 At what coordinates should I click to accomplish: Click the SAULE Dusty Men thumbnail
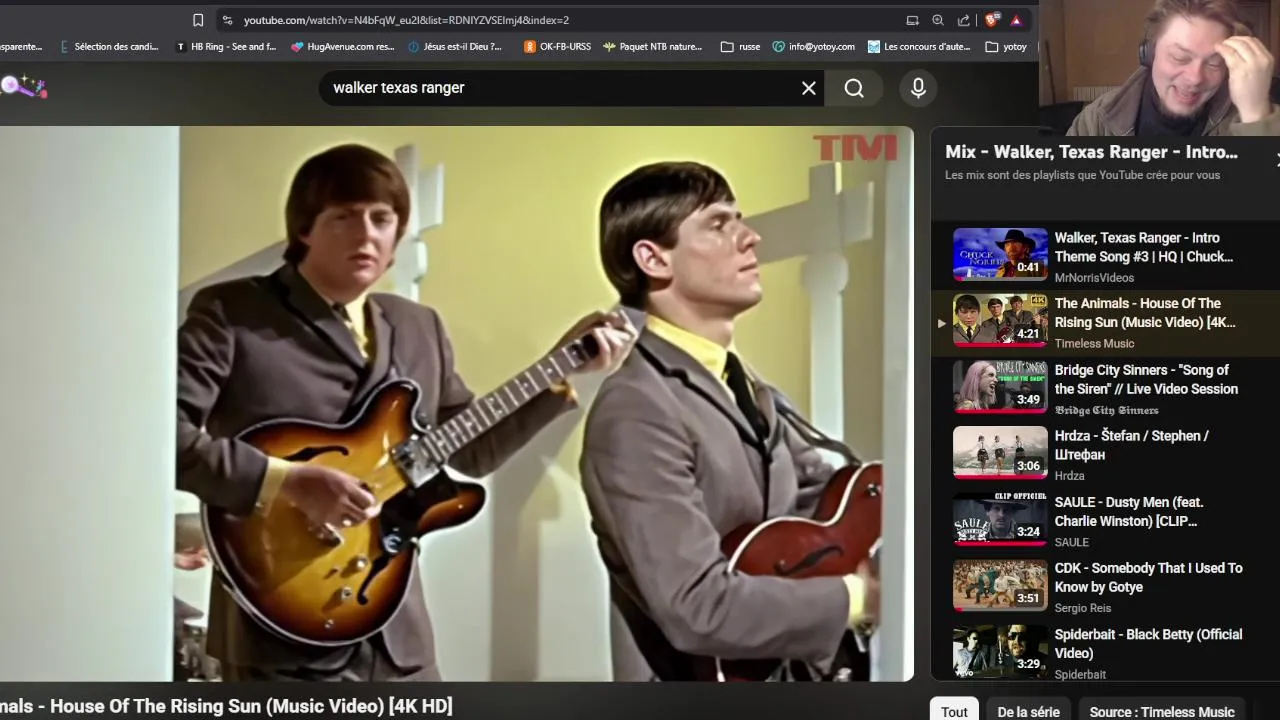tap(1000, 518)
